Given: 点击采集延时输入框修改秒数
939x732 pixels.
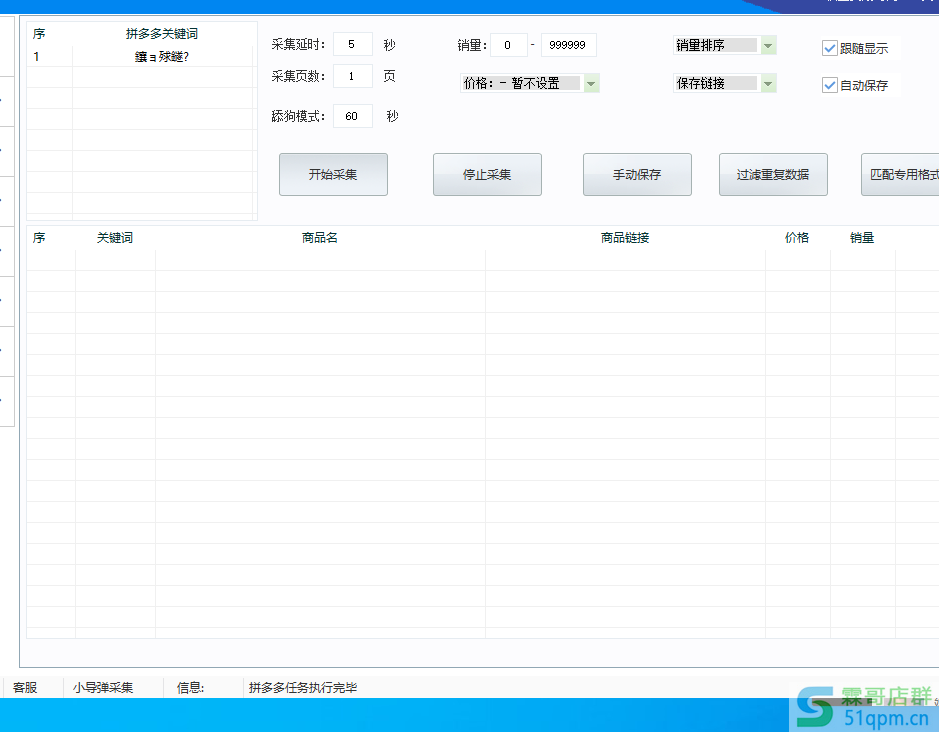Looking at the screenshot, I should [352, 44].
